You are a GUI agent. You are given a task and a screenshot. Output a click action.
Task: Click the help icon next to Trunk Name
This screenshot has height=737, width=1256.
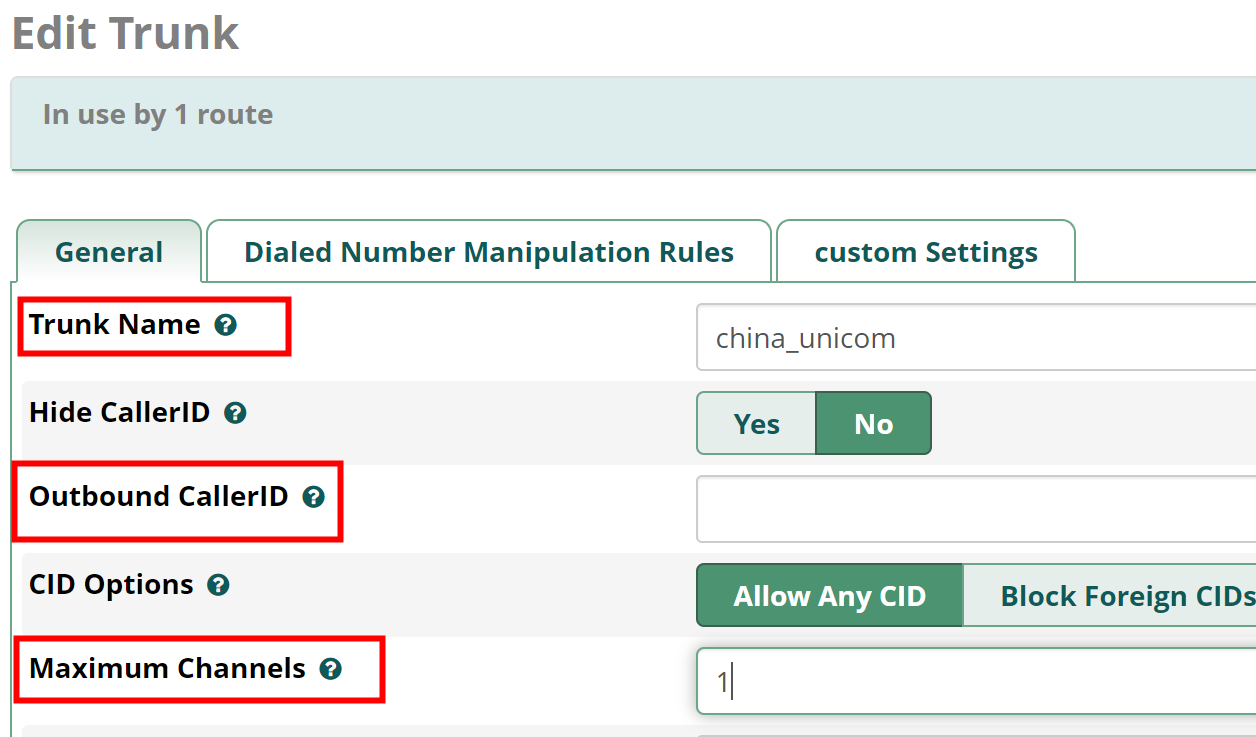[226, 325]
